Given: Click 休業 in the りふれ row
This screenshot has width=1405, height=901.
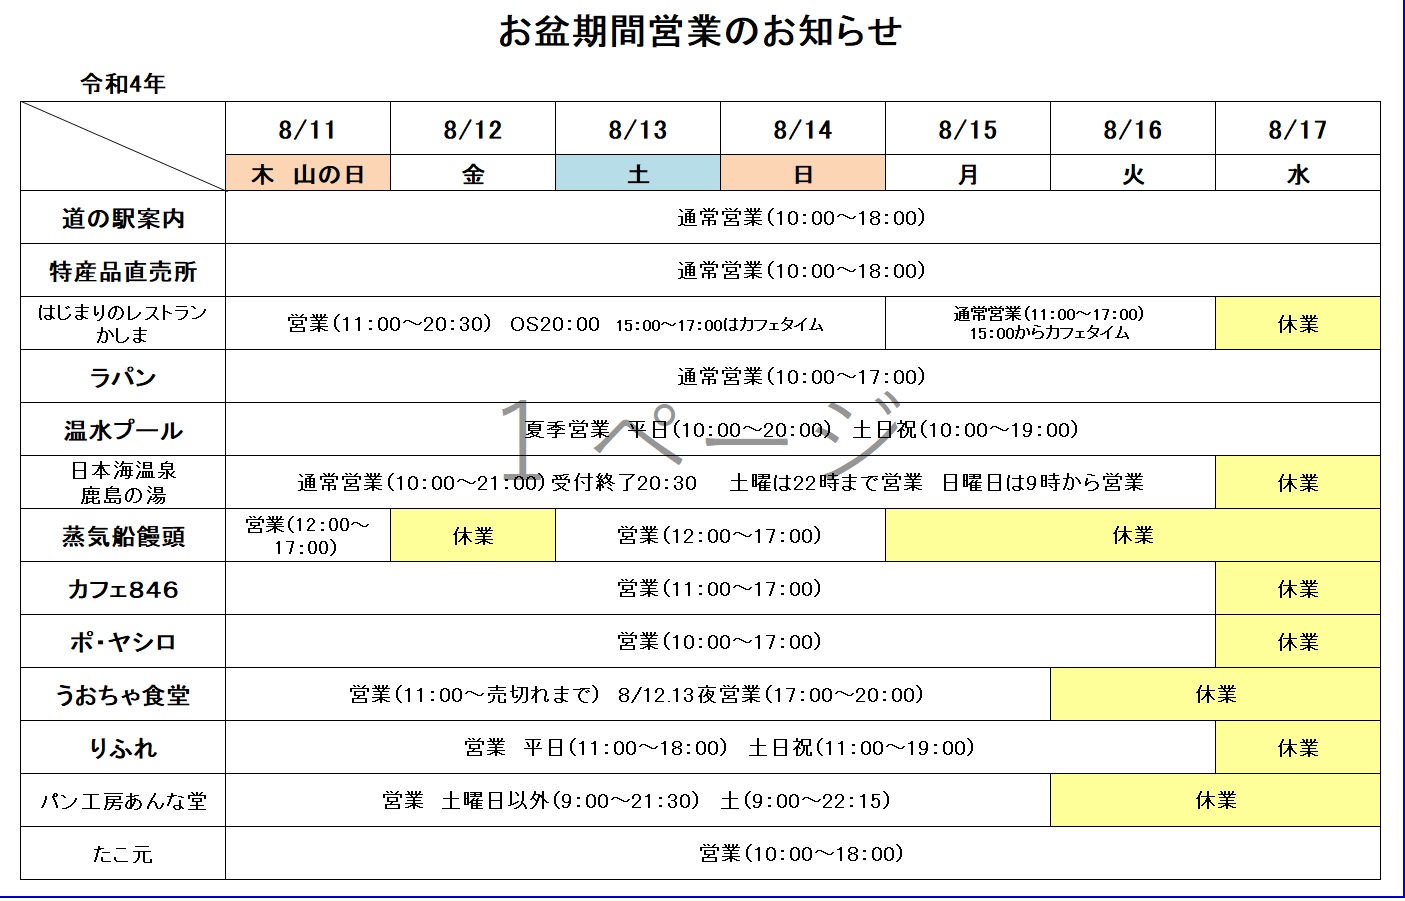Looking at the screenshot, I should click(1298, 748).
